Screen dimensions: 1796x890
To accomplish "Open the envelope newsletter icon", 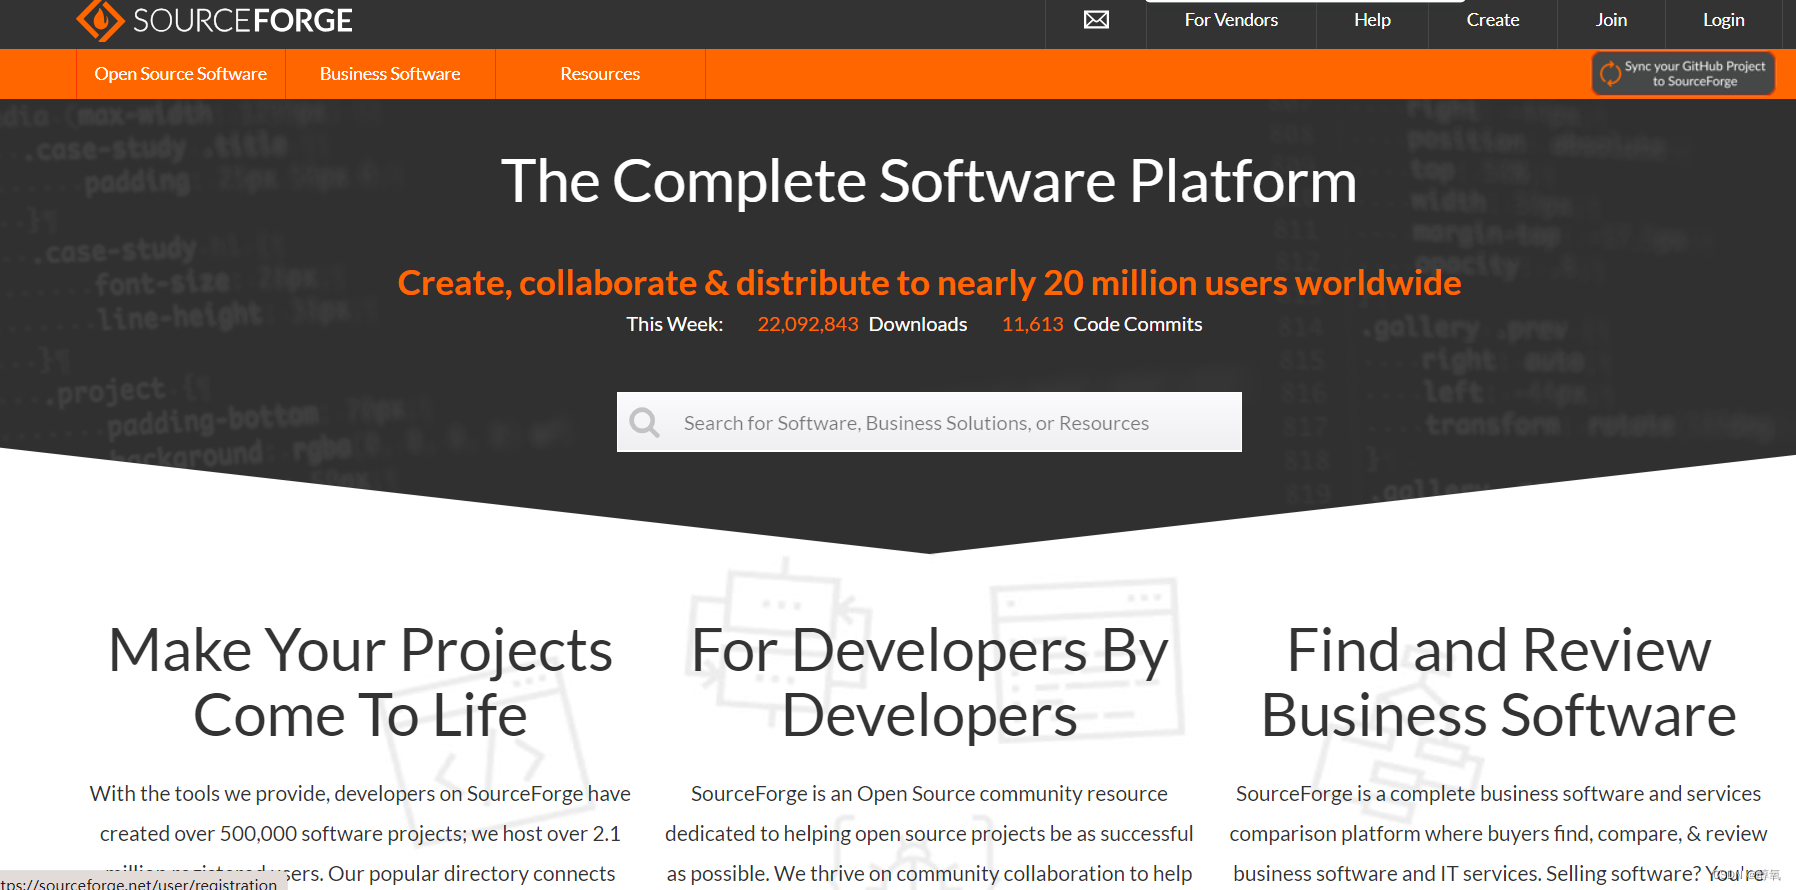I will point(1096,20).
